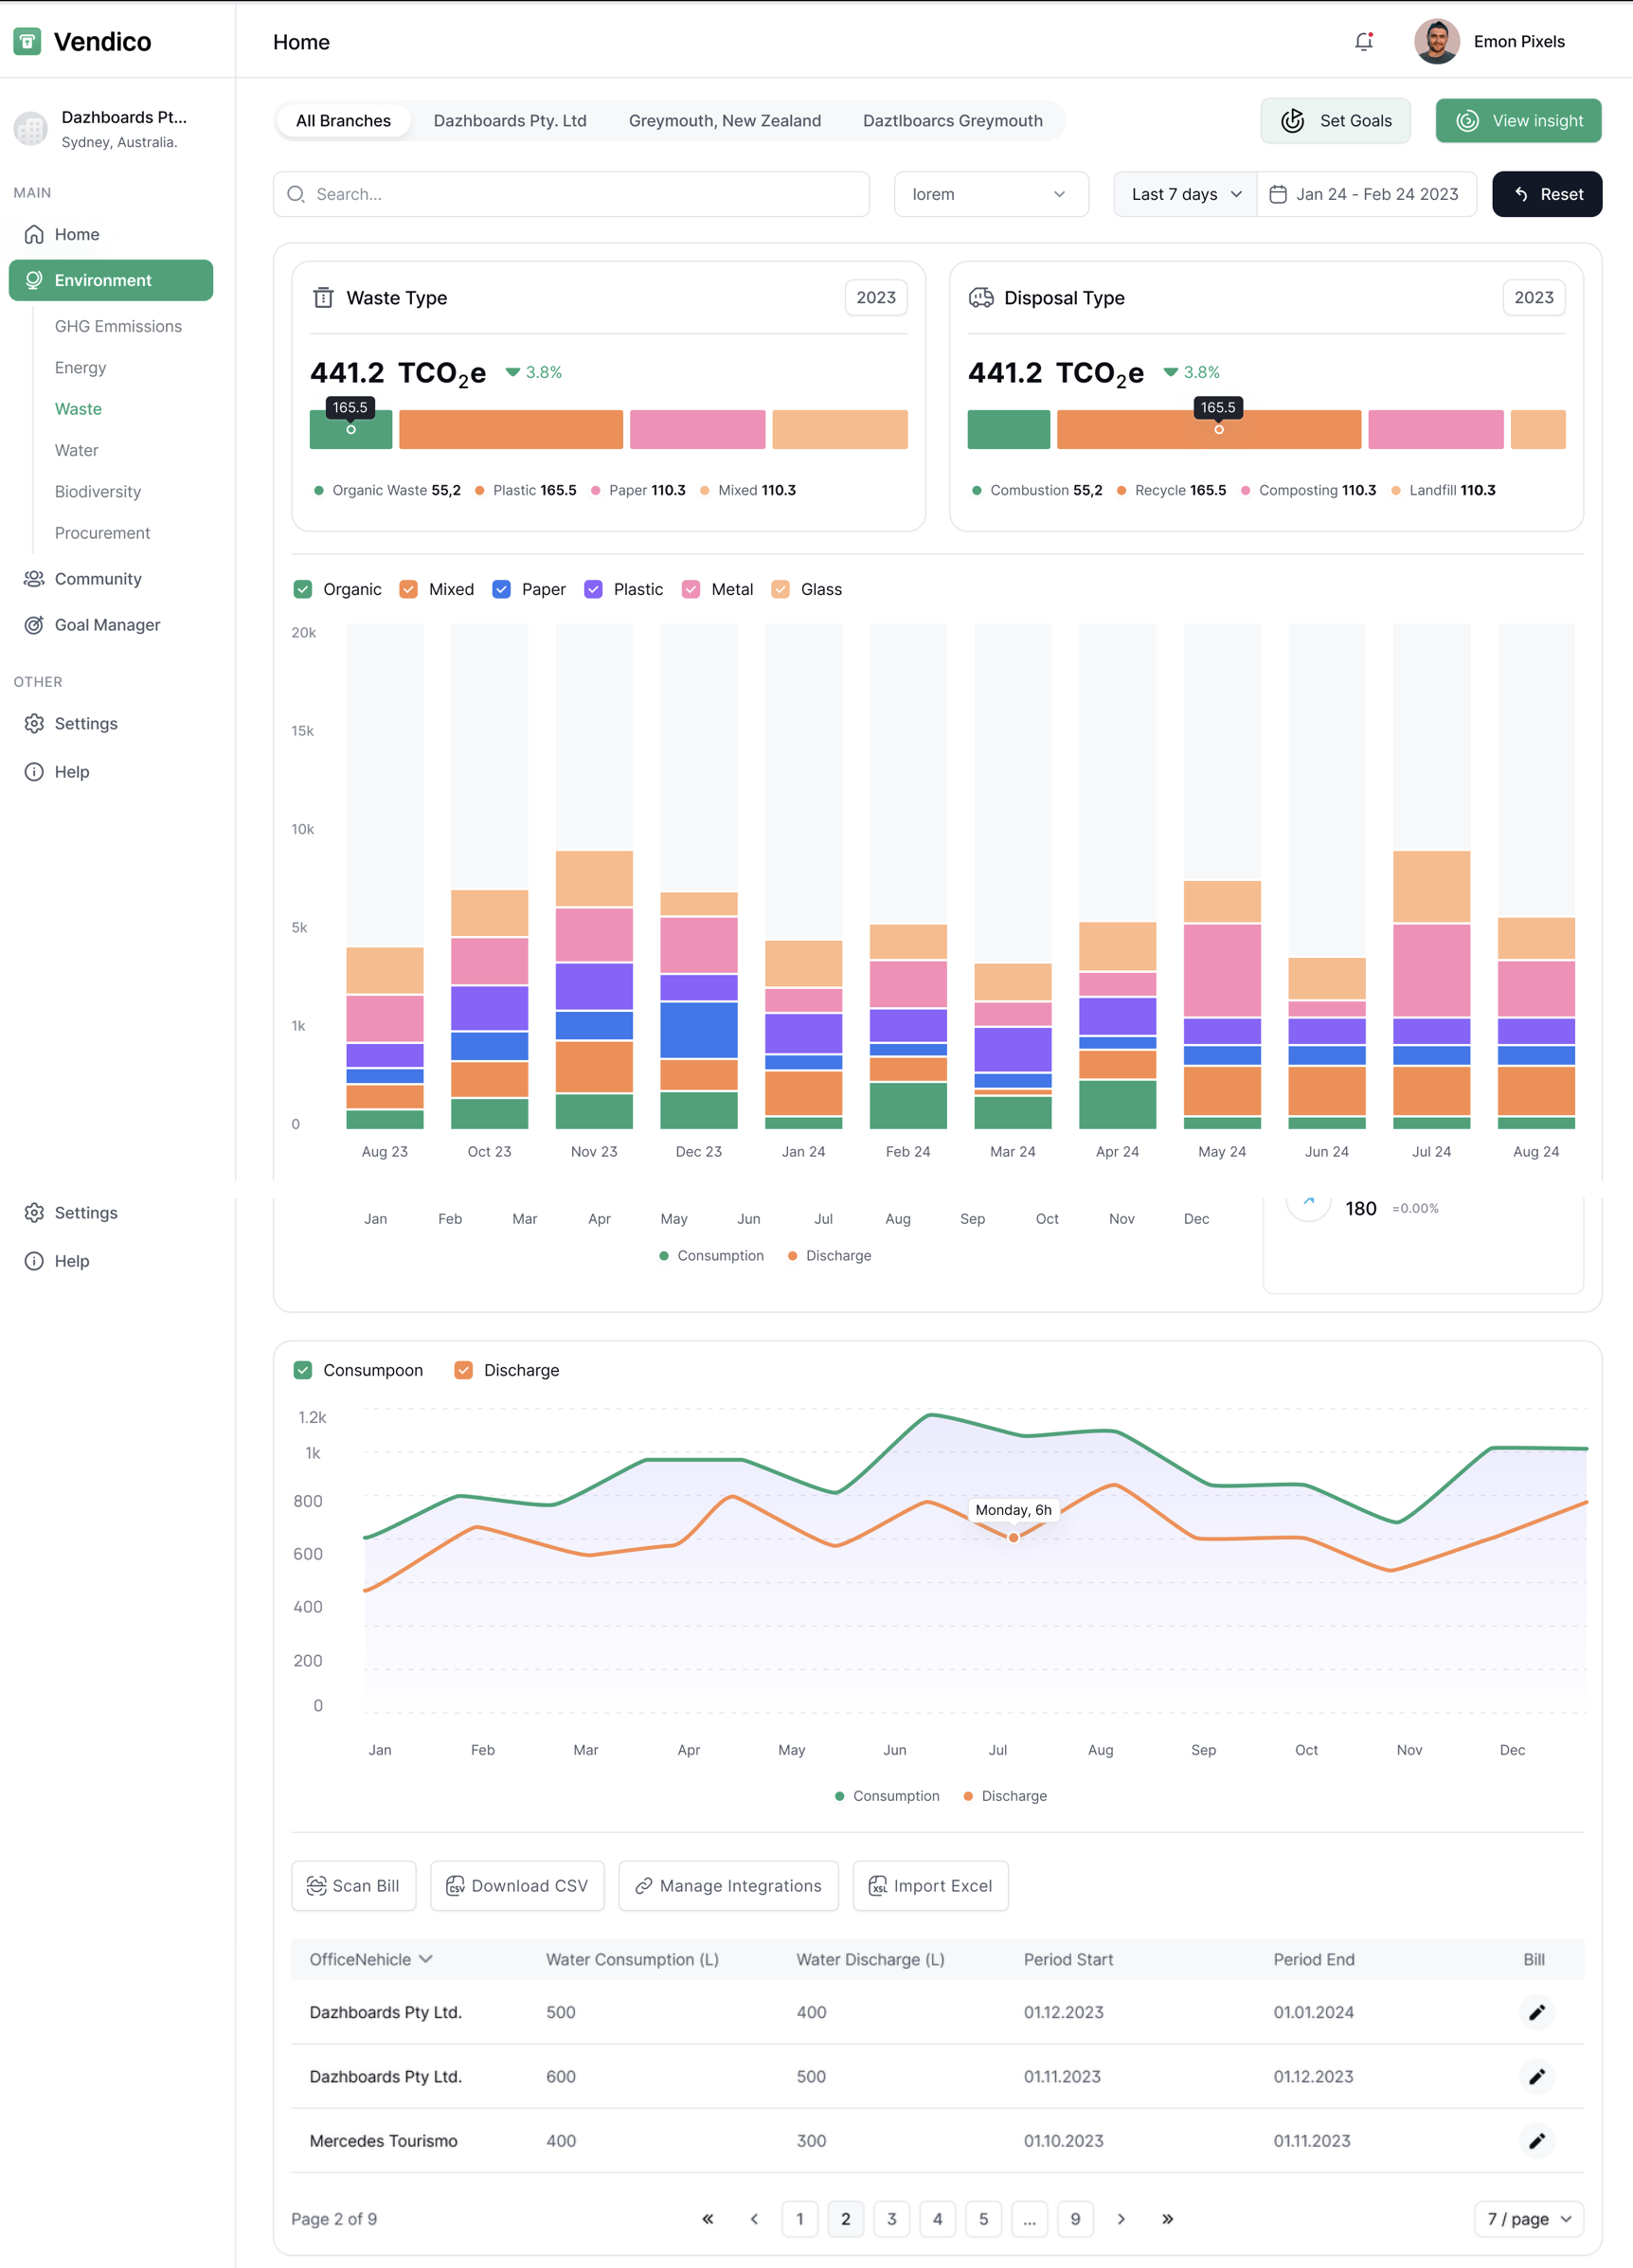Viewport: 1633px width, 2268px height.
Task: Go to next page arrow
Action: coord(1121,2218)
